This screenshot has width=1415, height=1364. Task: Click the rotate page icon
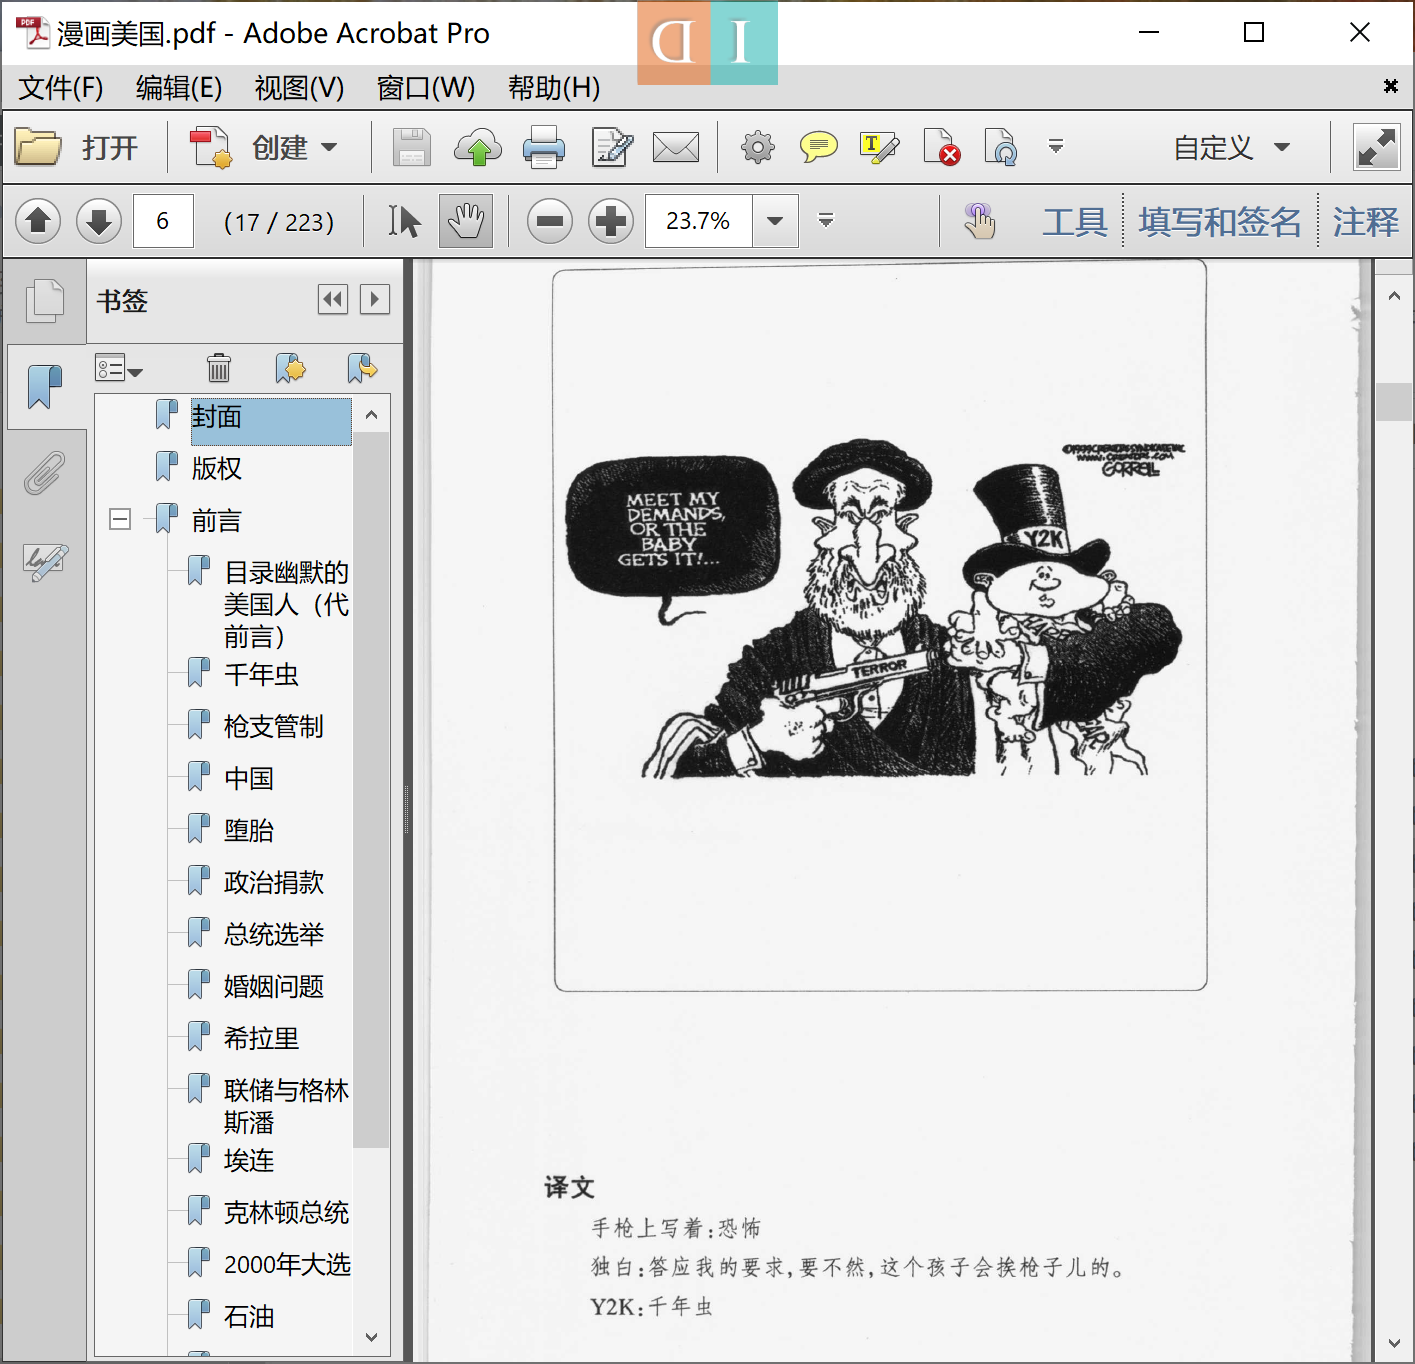pyautogui.click(x=1001, y=148)
